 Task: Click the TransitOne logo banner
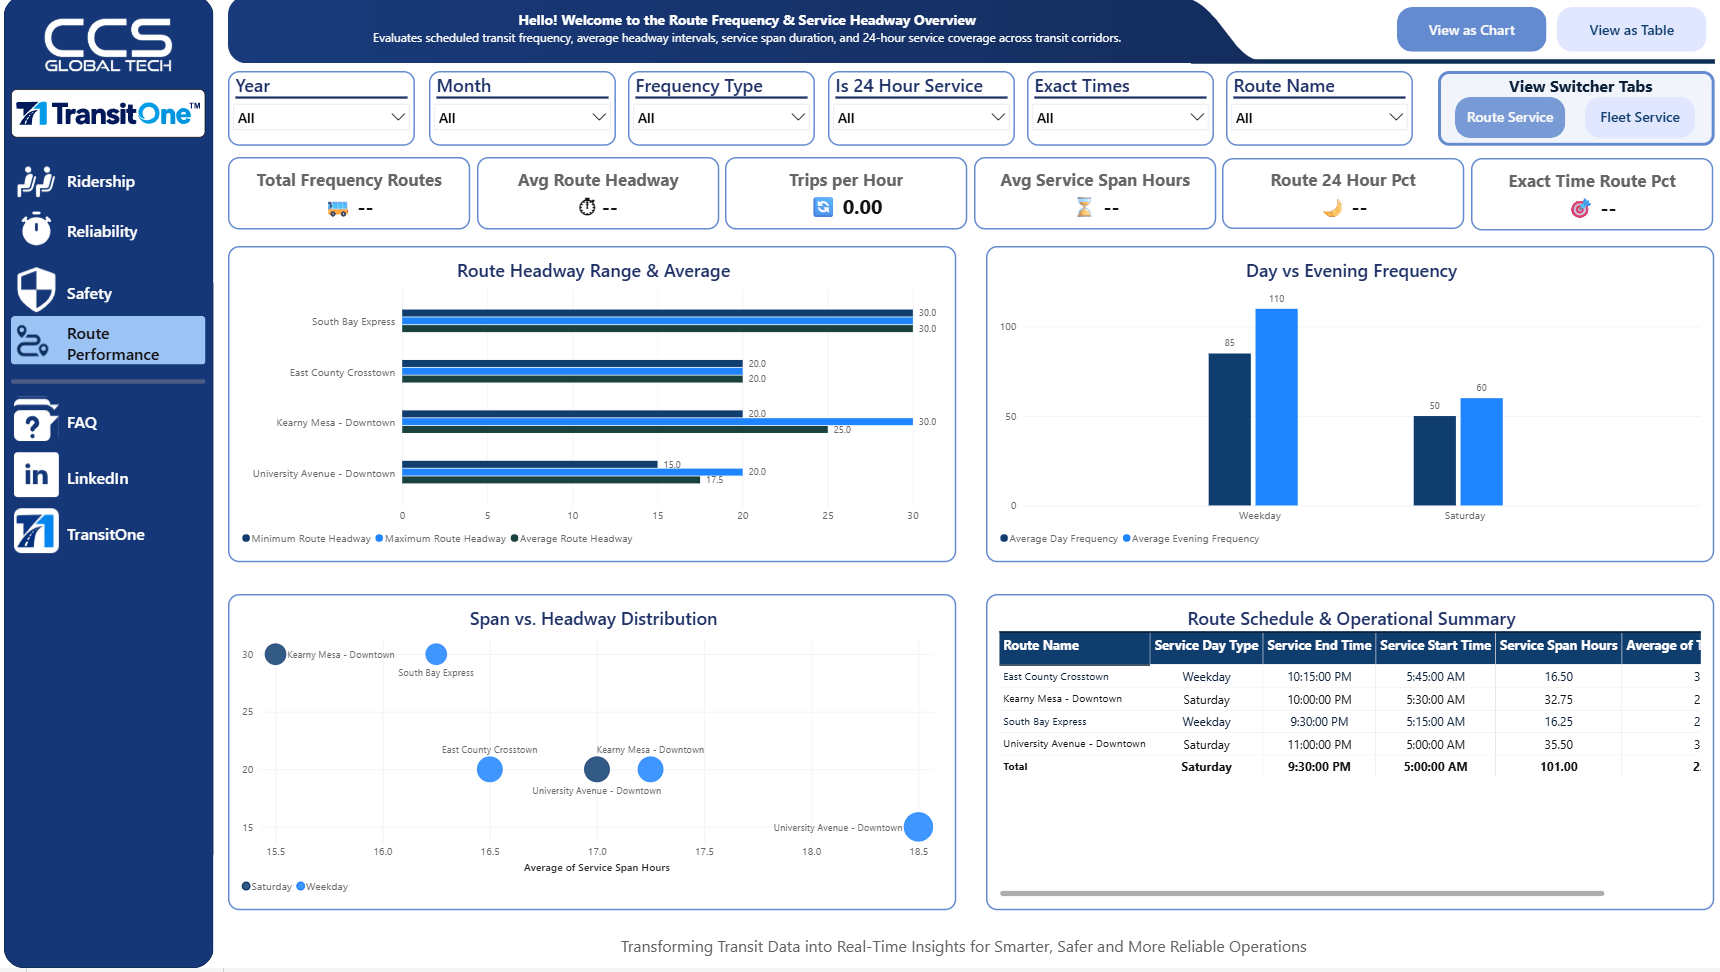108,114
